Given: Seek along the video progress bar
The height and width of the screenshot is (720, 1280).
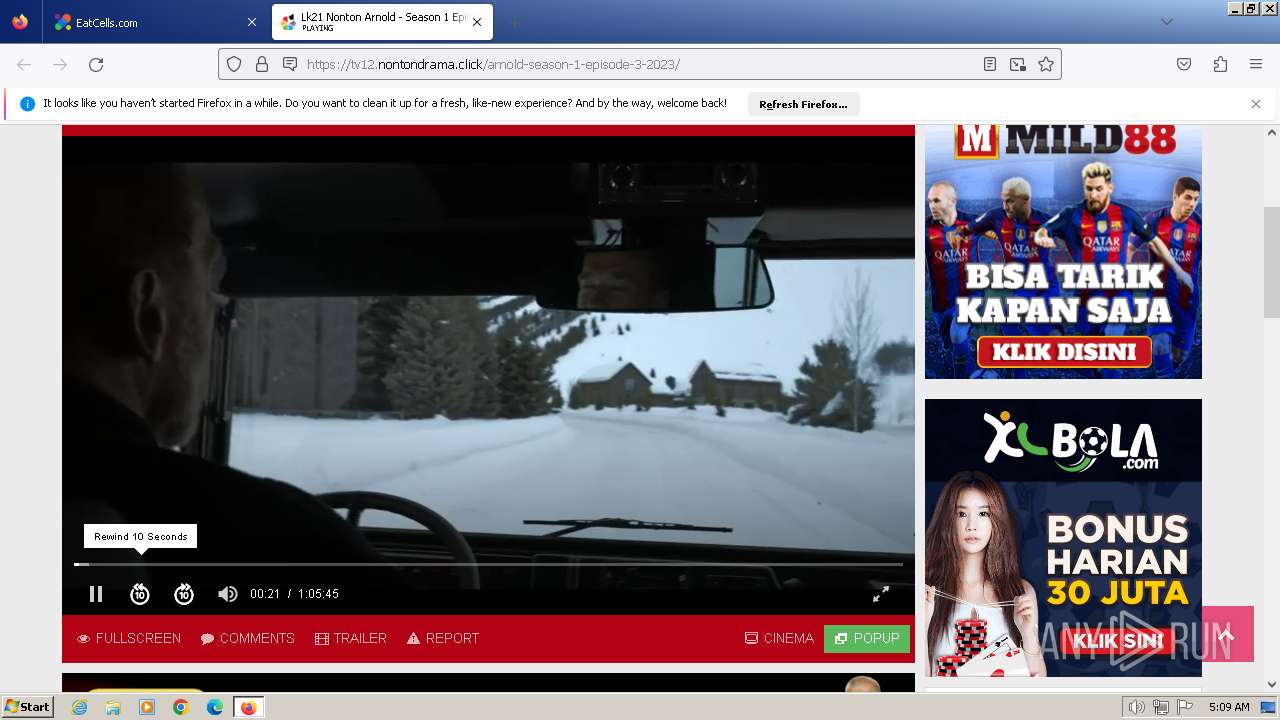Looking at the screenshot, I should (488, 564).
